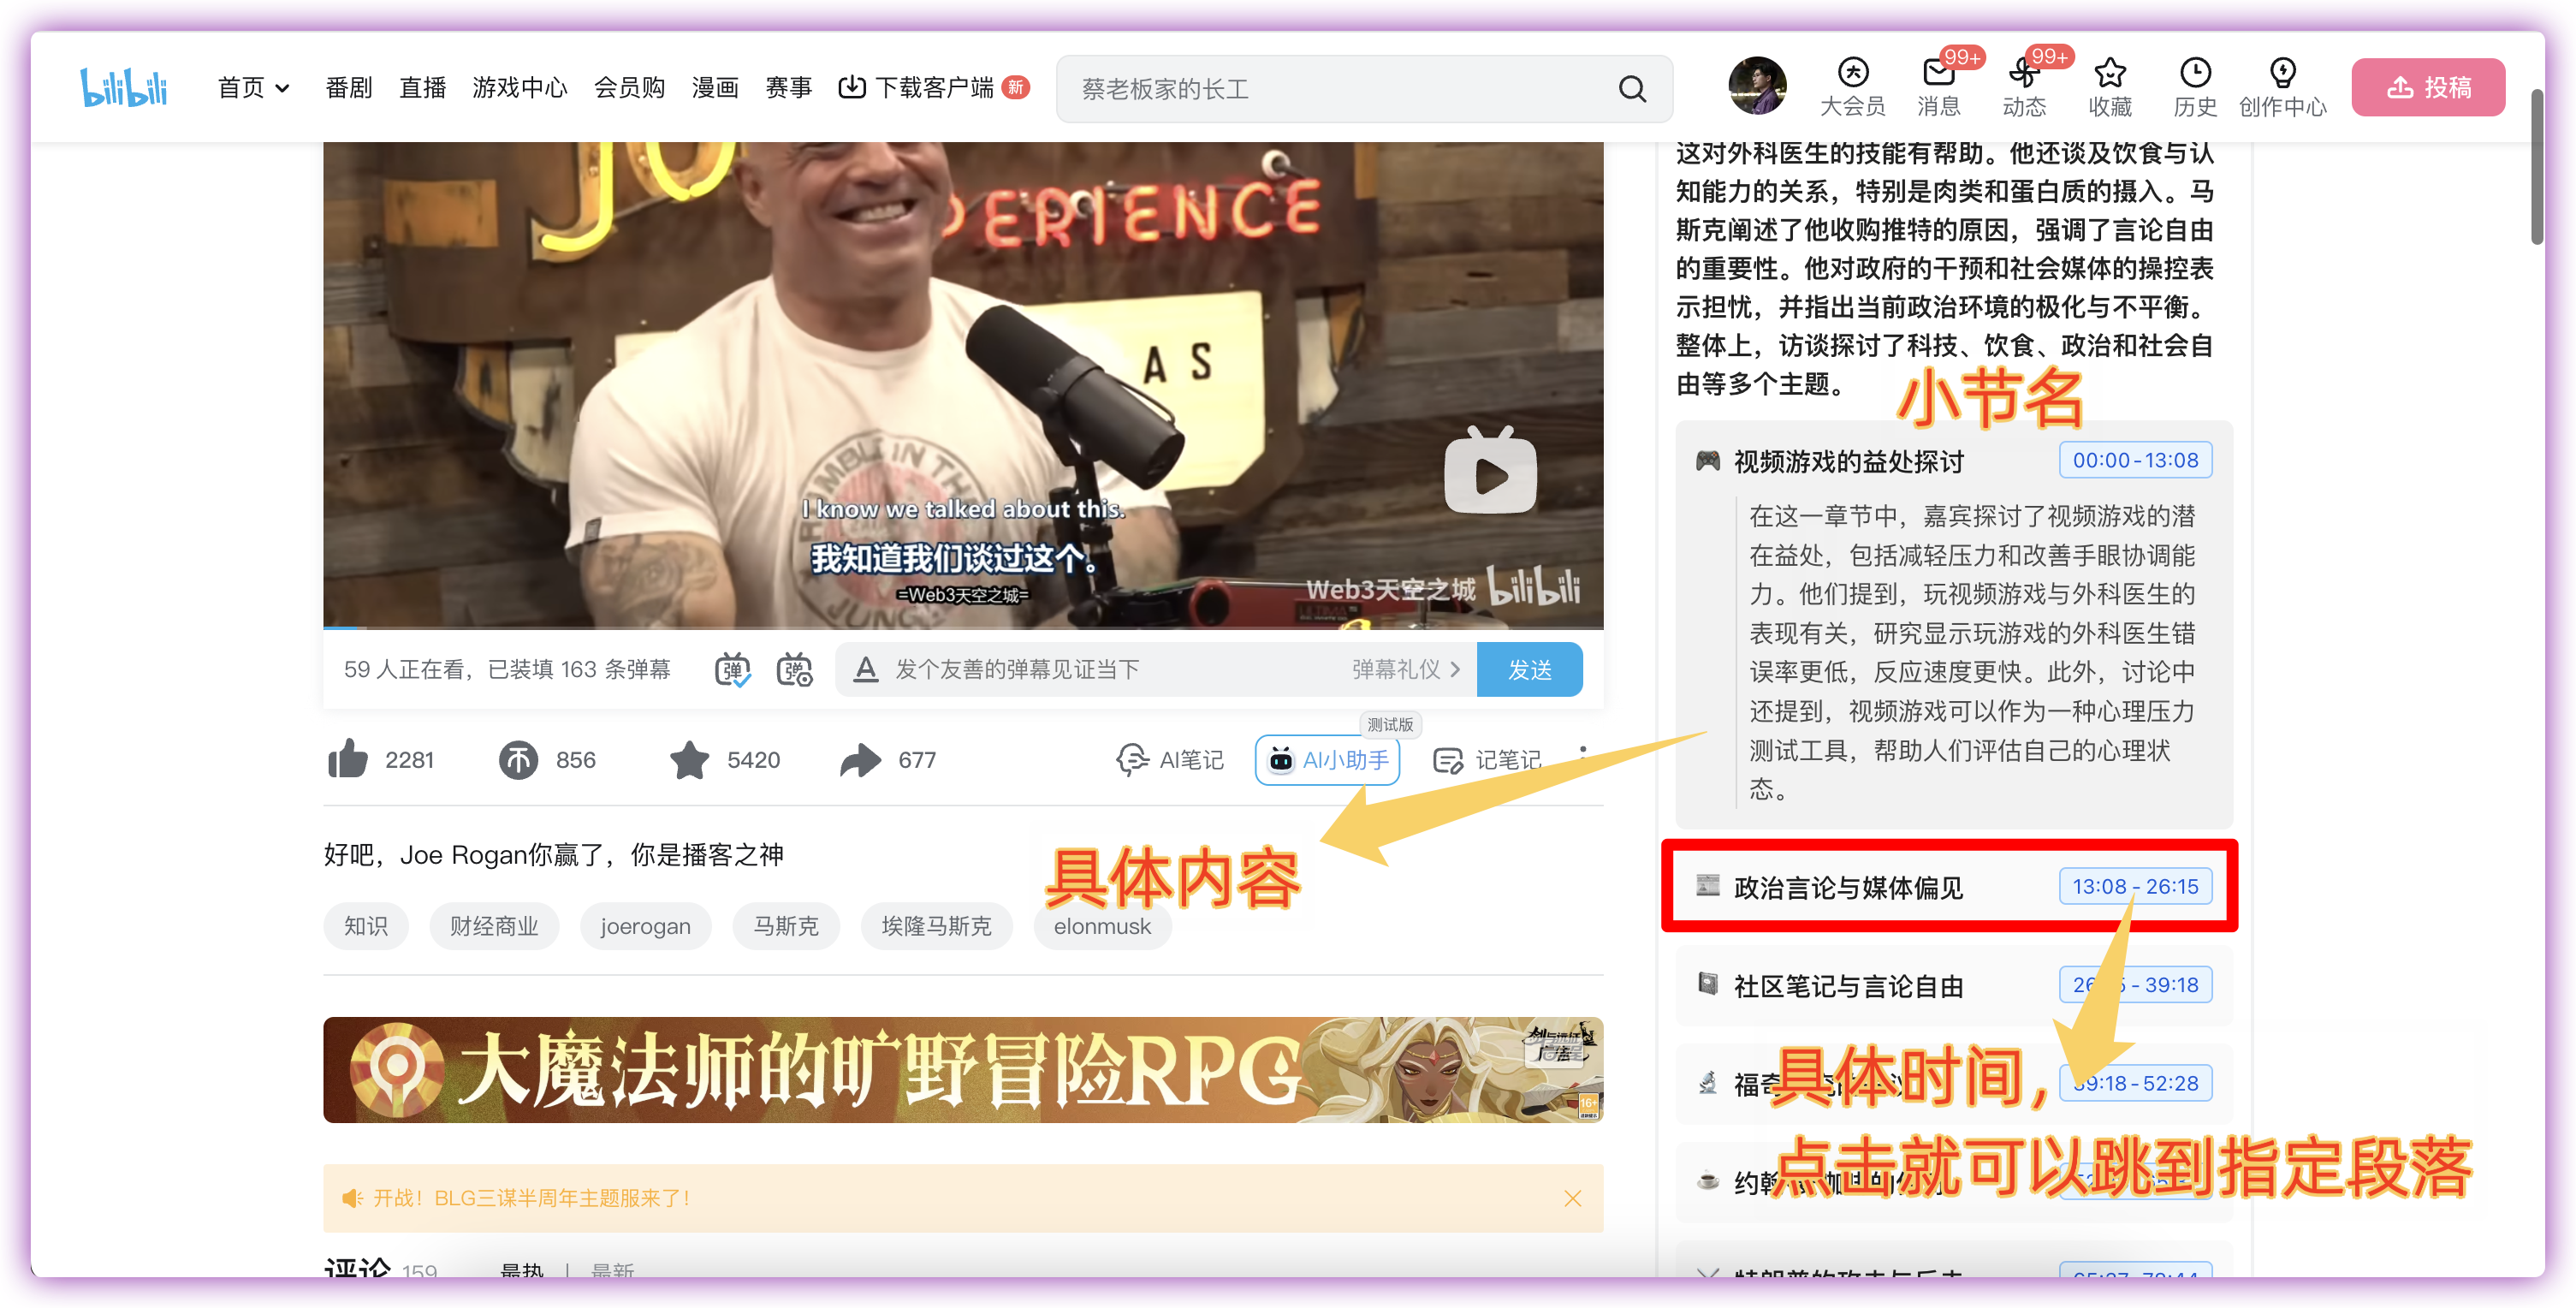
Task: Focus the search box with 蔡老板家的长工
Action: (x=1340, y=89)
